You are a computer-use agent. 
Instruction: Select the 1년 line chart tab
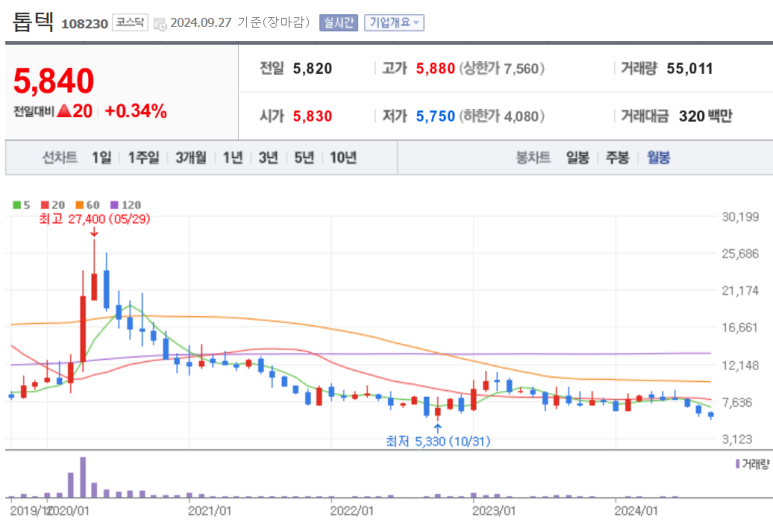point(233,158)
